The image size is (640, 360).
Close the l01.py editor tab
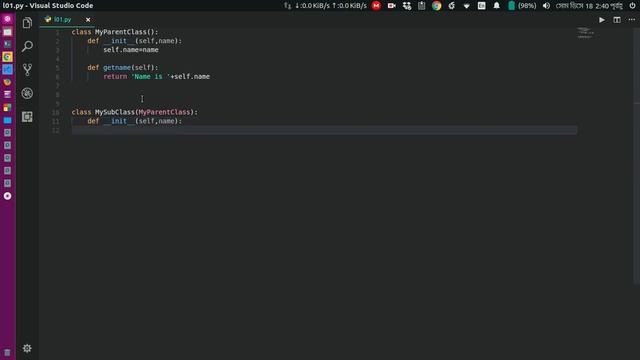(x=88, y=20)
